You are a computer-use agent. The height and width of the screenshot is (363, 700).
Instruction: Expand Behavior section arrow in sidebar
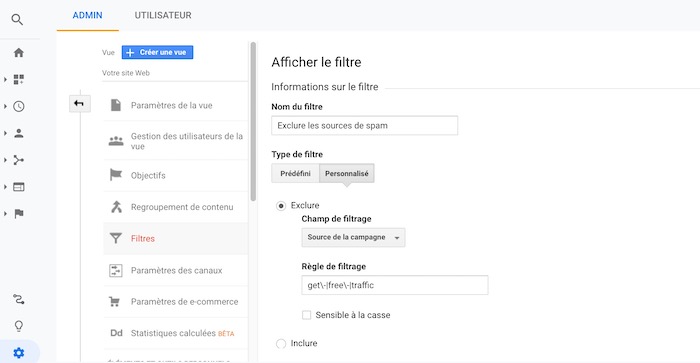pos(5,187)
